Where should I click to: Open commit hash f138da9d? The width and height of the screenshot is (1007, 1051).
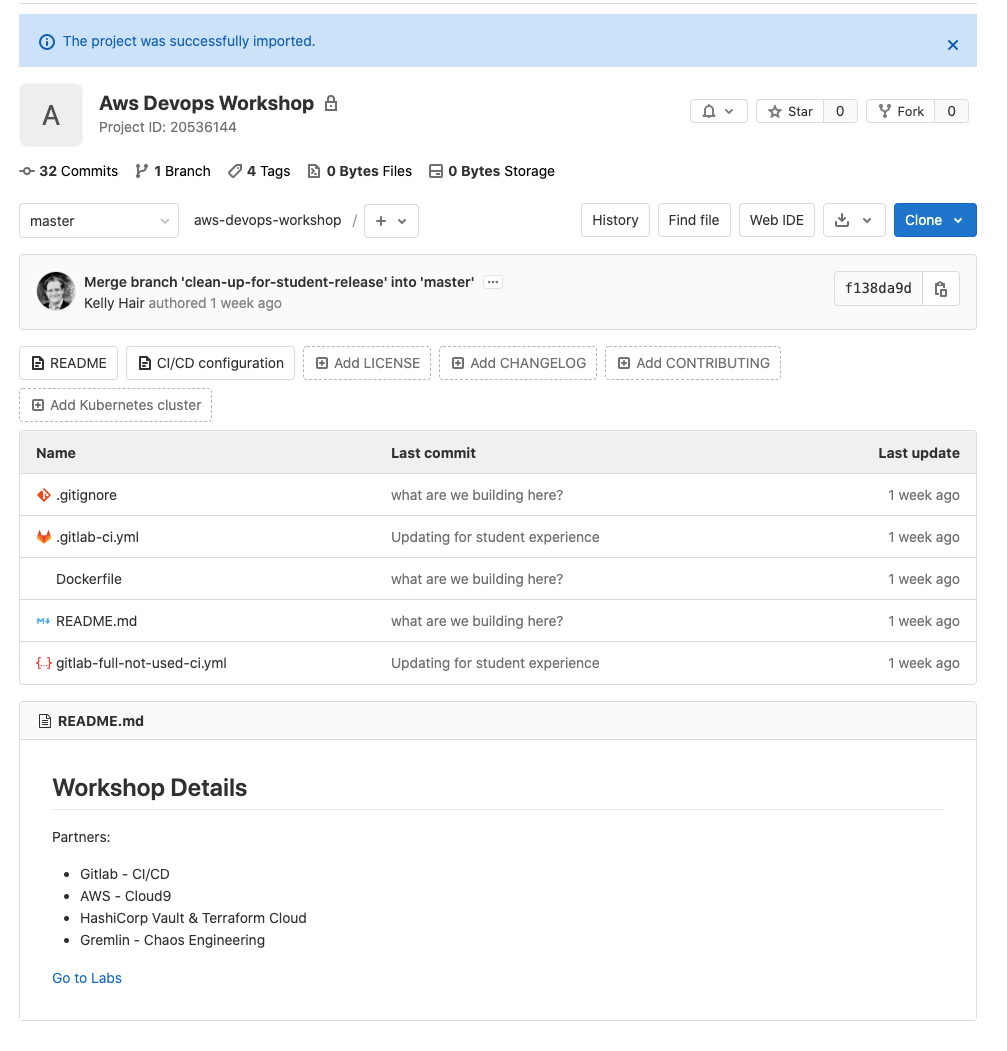click(878, 288)
